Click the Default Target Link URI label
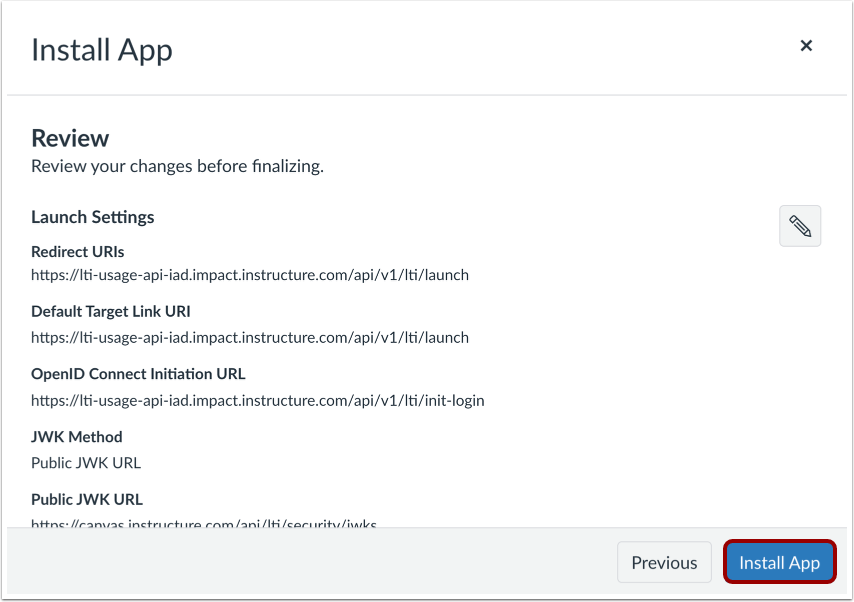This screenshot has height=602, width=854. click(x=110, y=311)
